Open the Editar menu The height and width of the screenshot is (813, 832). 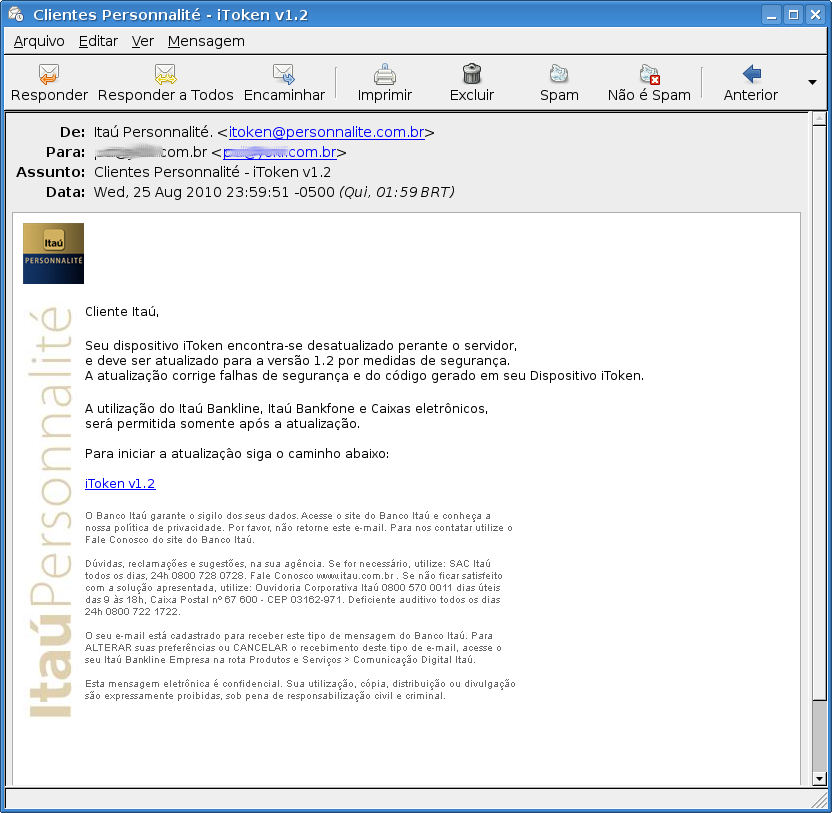pos(98,41)
